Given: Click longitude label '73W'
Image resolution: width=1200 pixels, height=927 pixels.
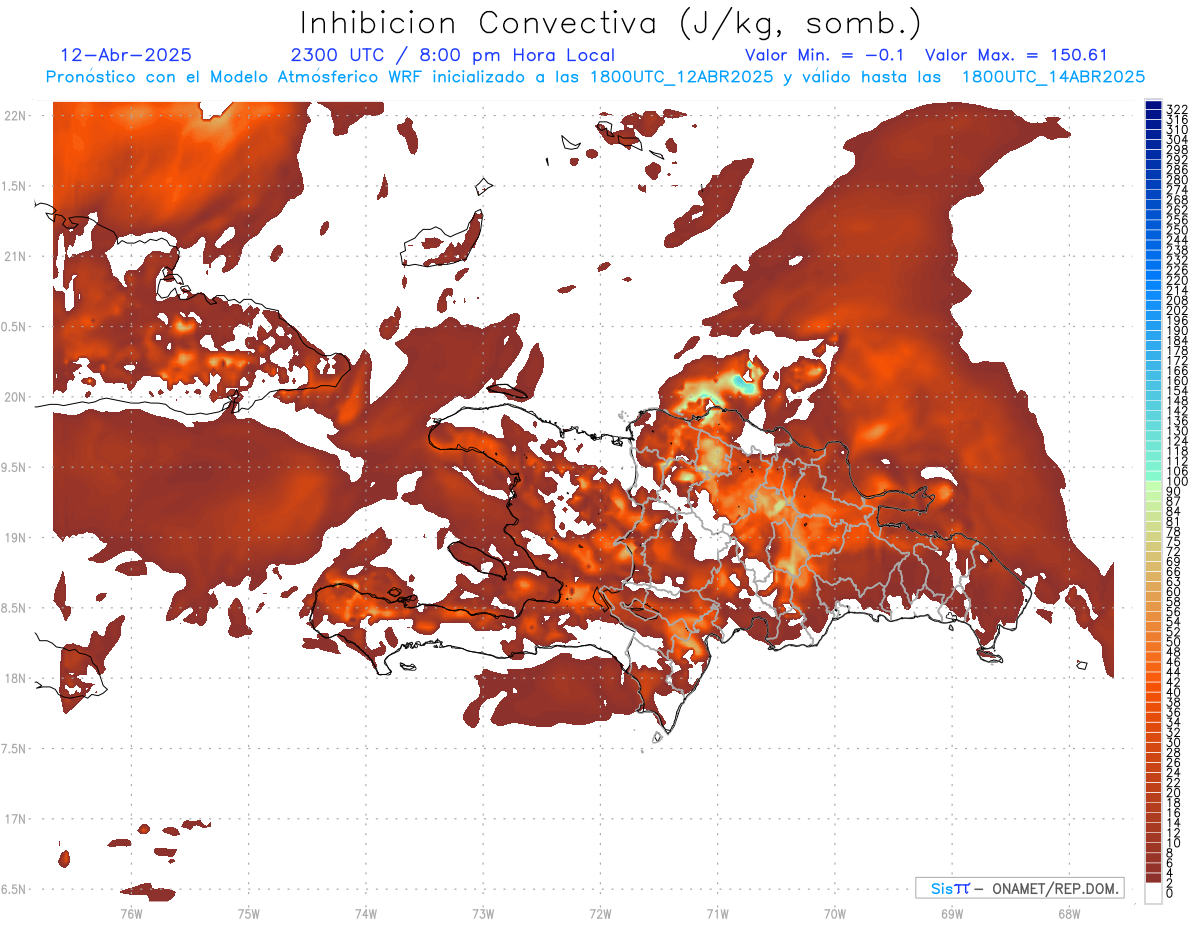Looking at the screenshot, I should point(483,914).
